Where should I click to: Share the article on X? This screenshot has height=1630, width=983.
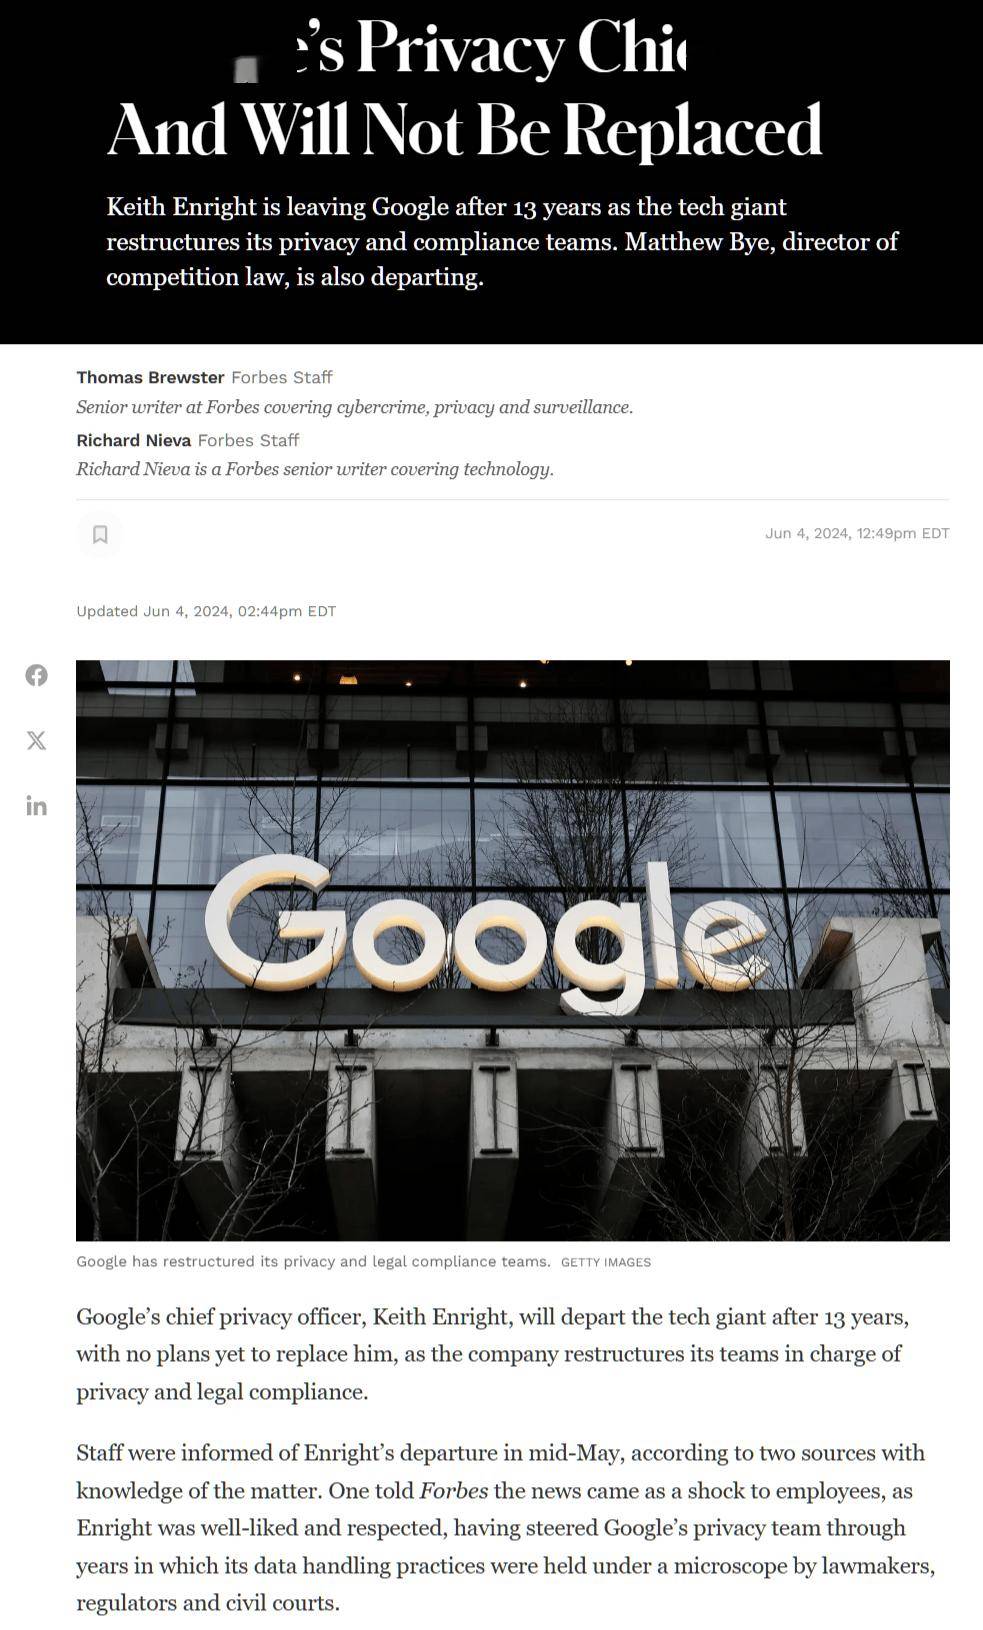[x=37, y=740]
